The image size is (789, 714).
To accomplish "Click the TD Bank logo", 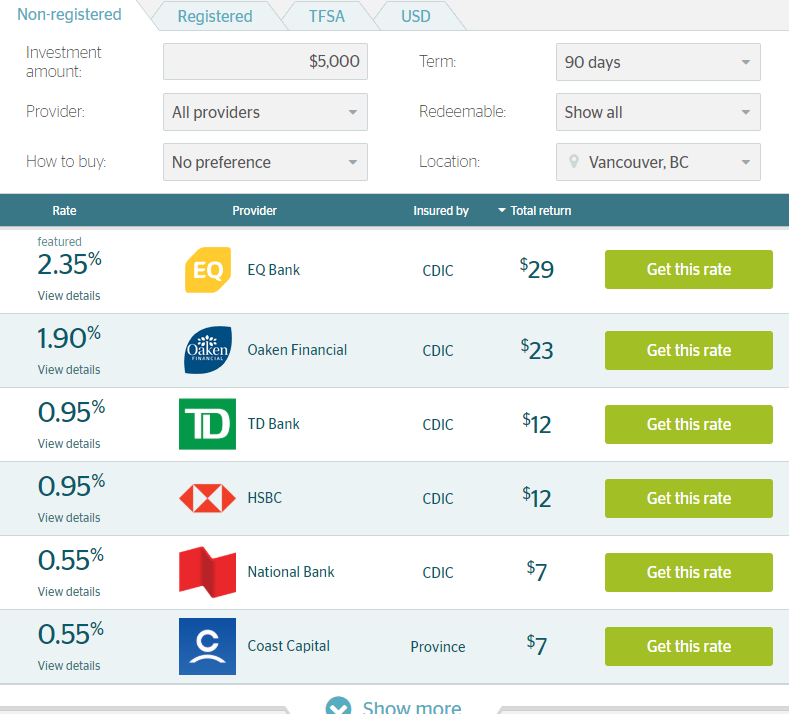I will [x=208, y=424].
